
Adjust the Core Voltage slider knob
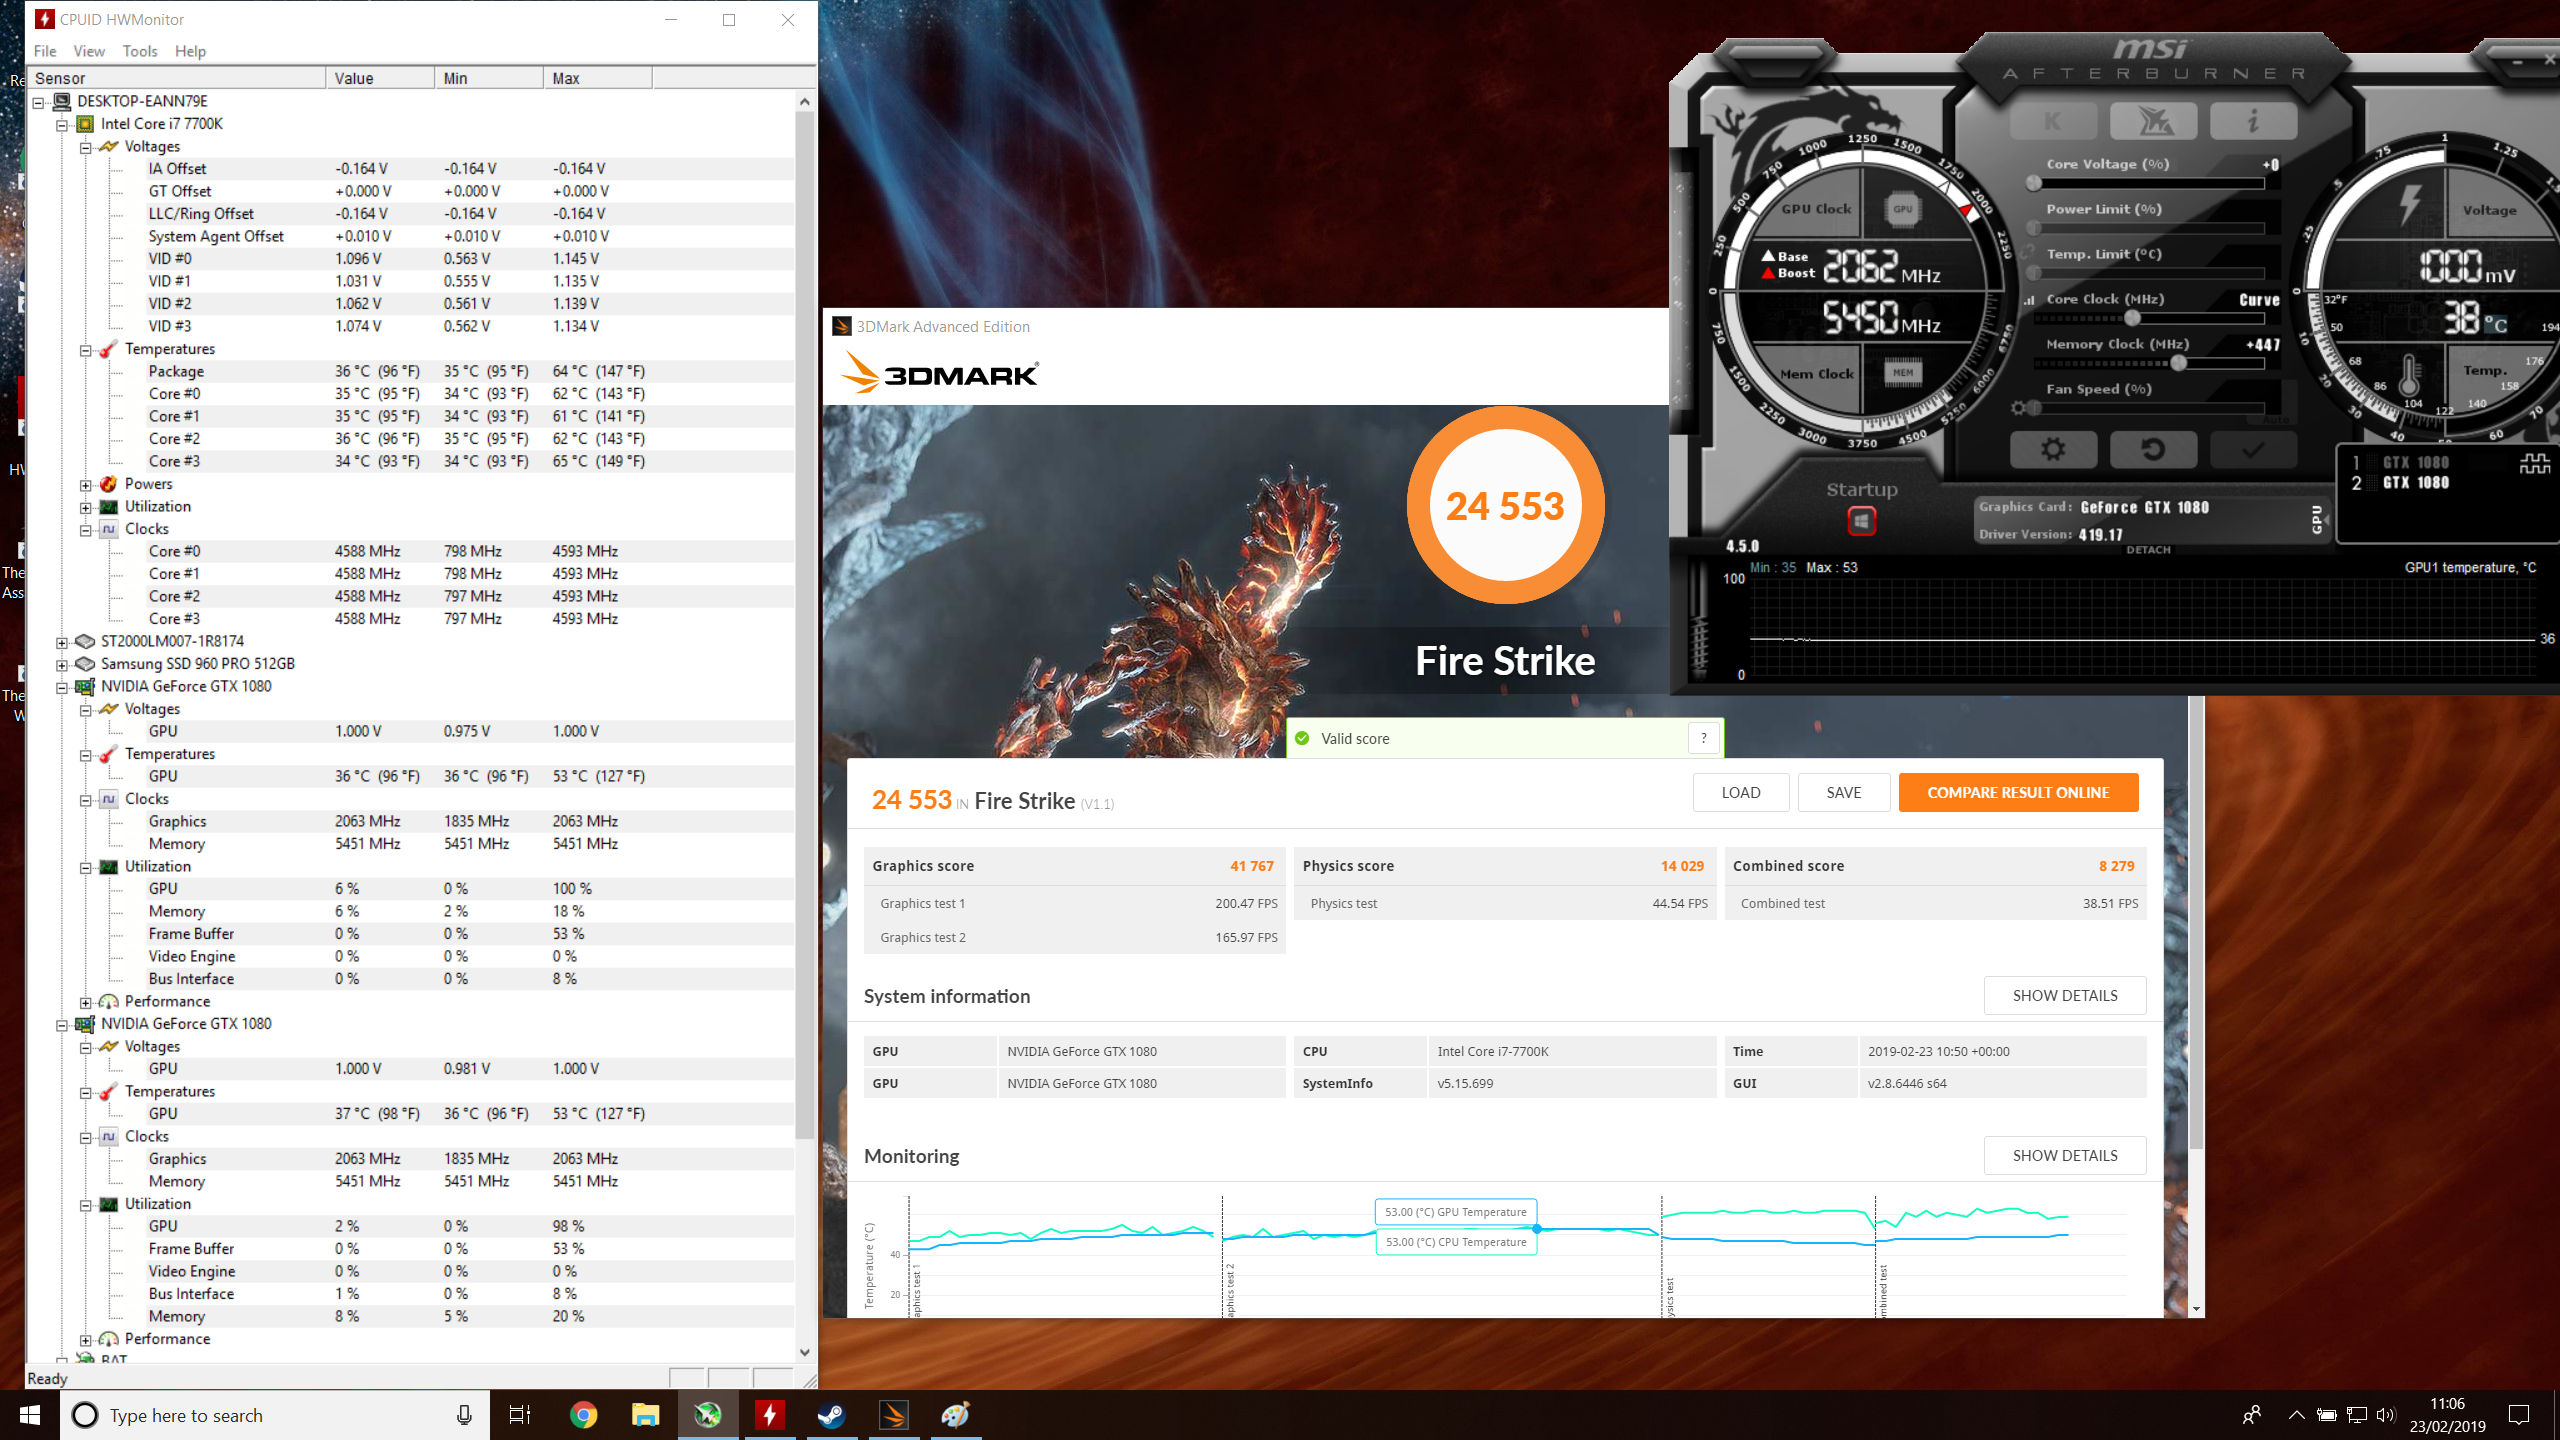tap(2033, 183)
